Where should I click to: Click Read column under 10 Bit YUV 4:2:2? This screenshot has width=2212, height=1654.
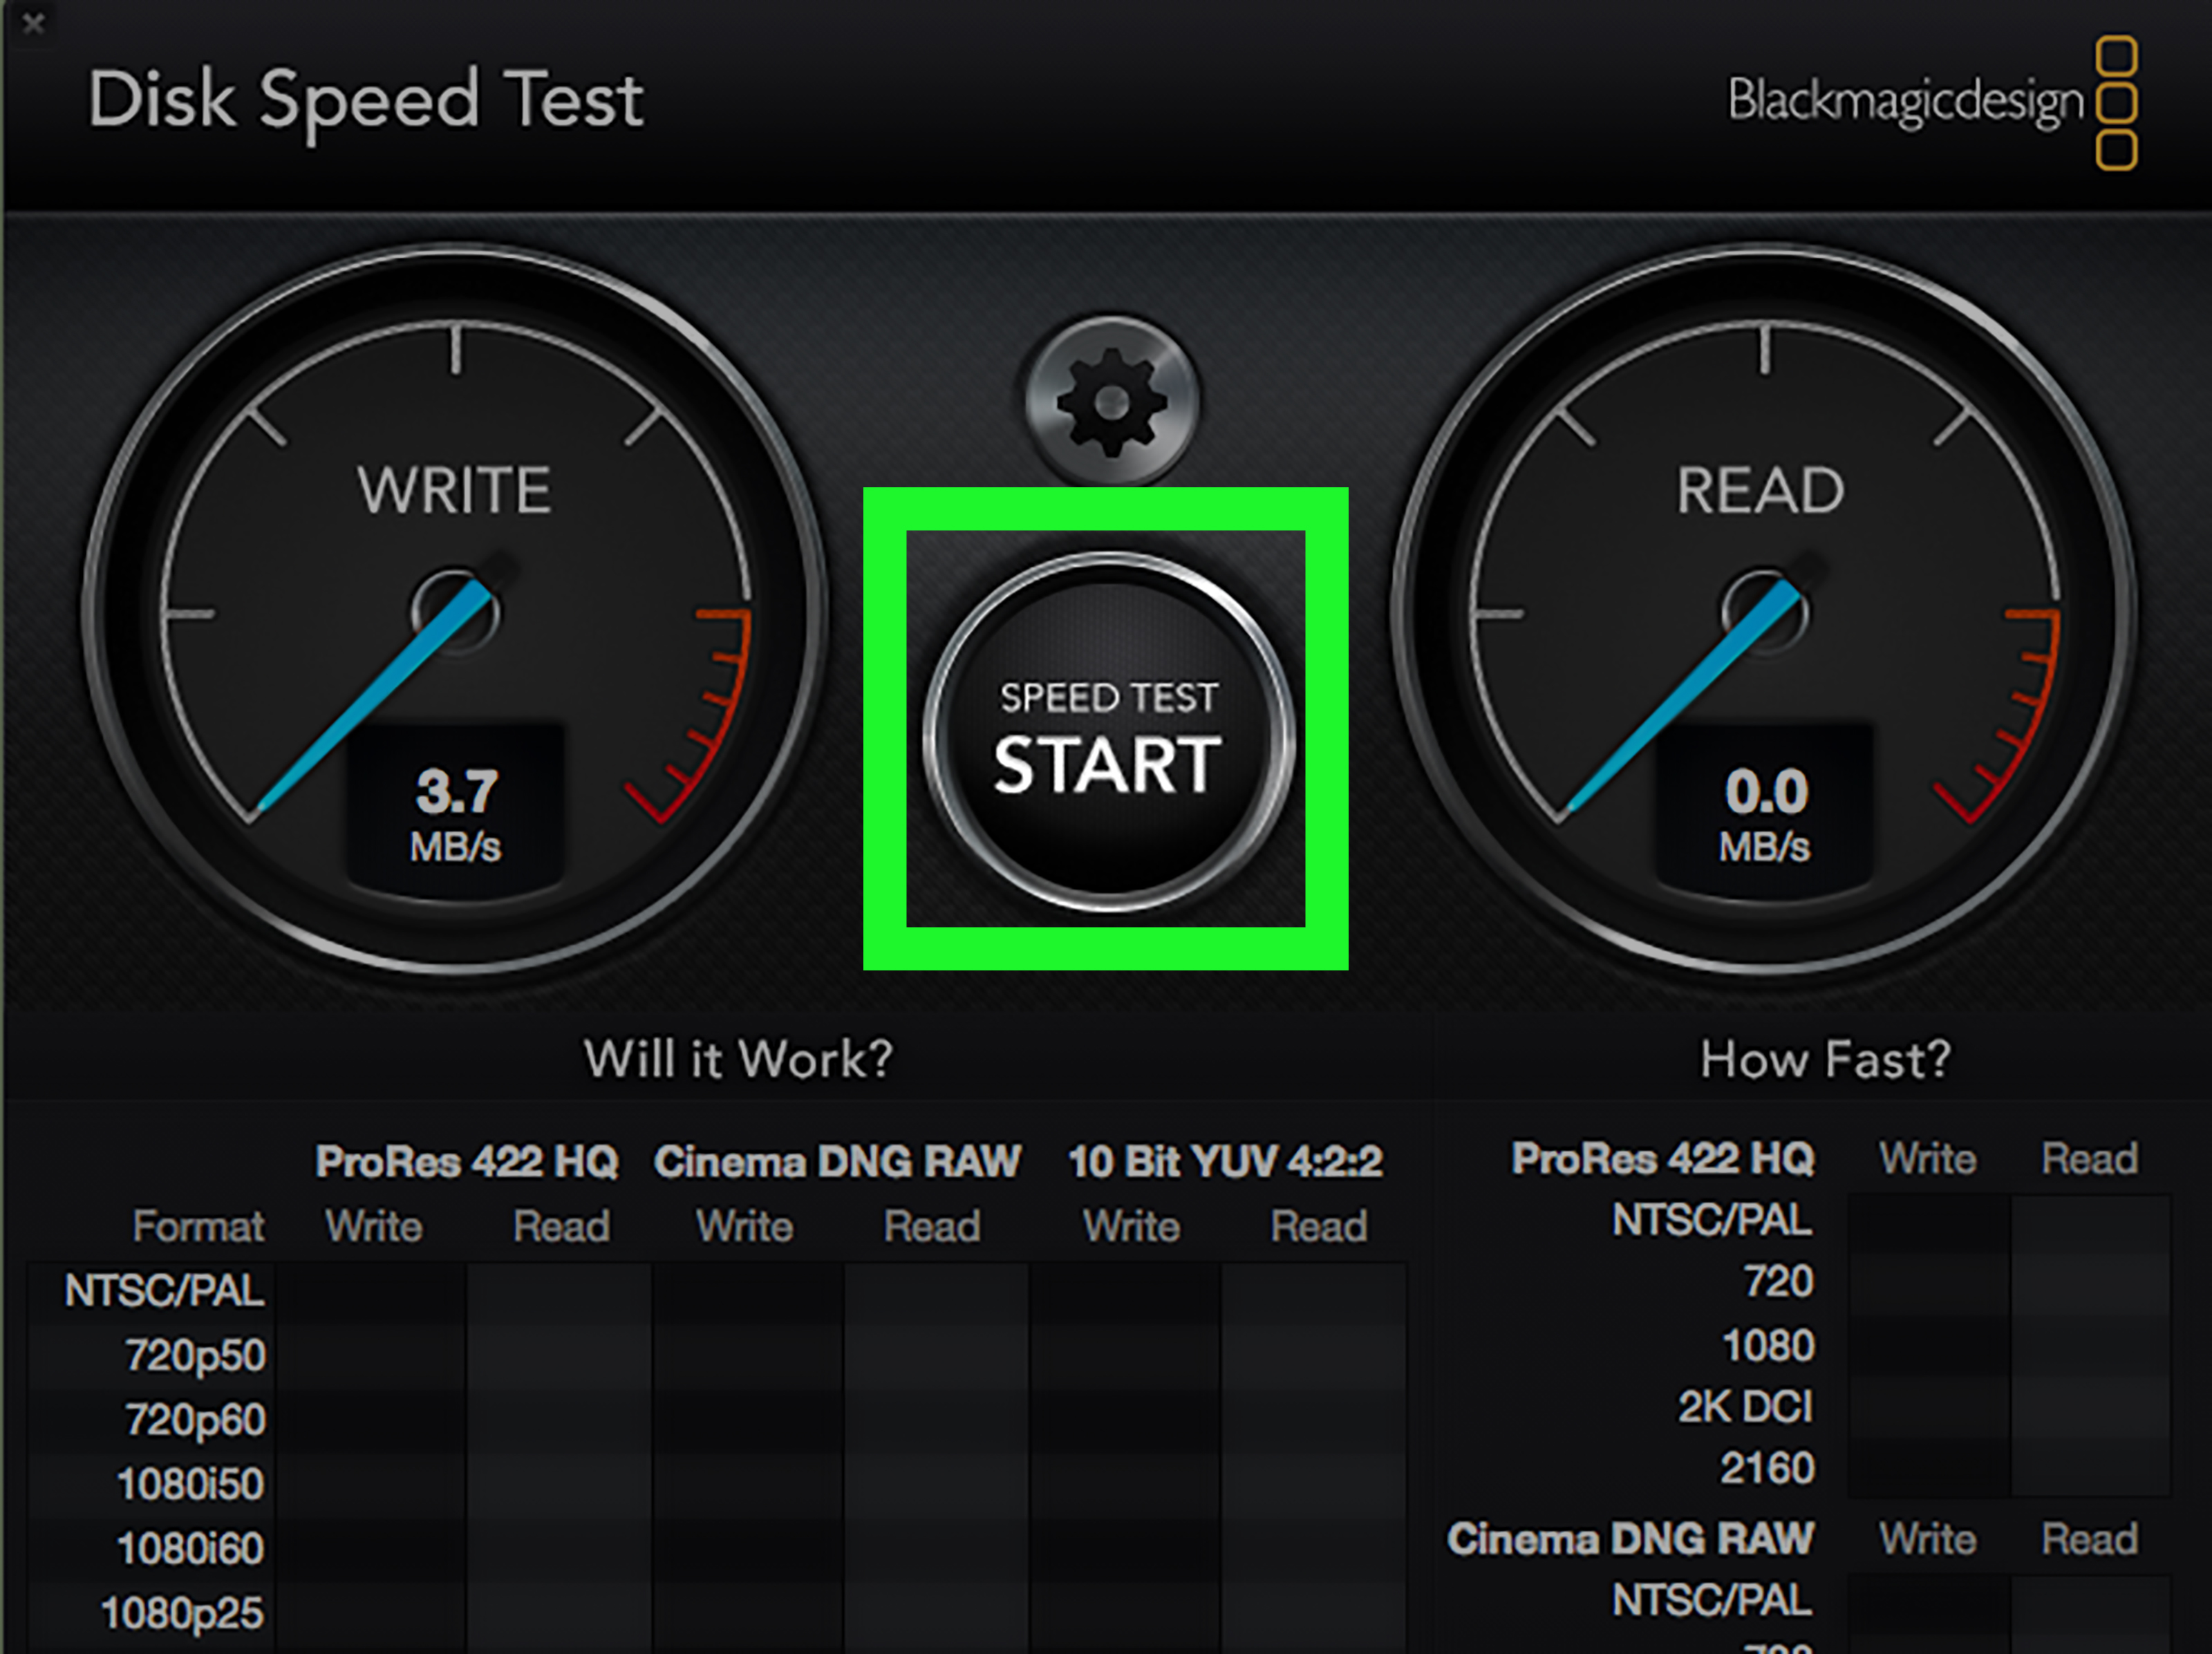point(1319,1226)
